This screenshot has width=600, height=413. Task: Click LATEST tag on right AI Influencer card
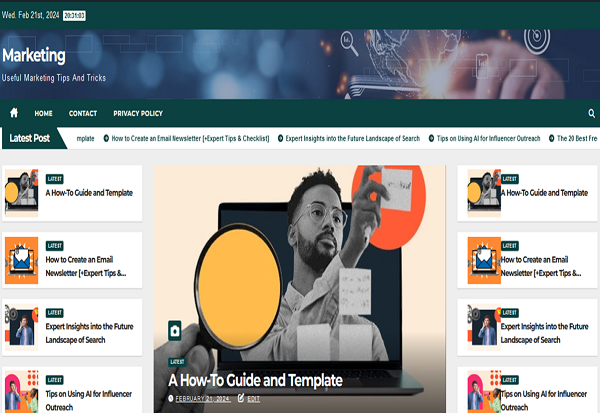pos(509,380)
